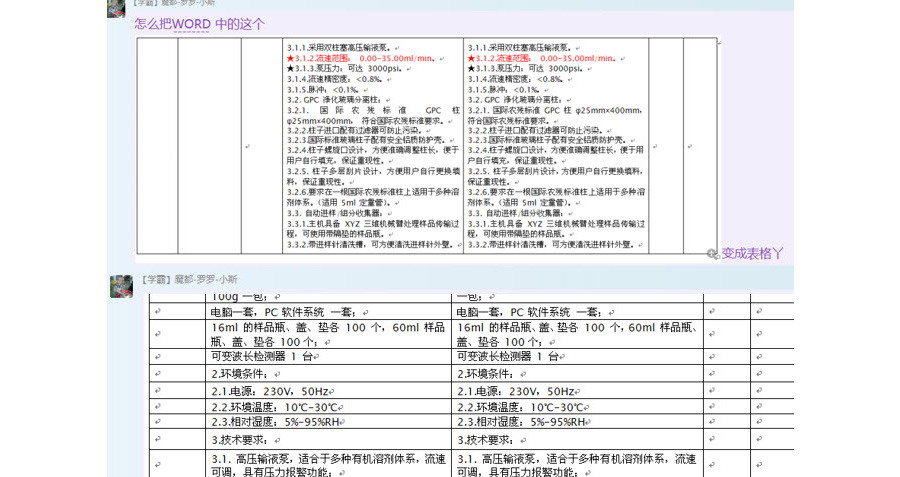This screenshot has height=477, width=900.
Task: Click right-column 3.1.4.流速精密度 line in the first table
Action: (x=517, y=79)
